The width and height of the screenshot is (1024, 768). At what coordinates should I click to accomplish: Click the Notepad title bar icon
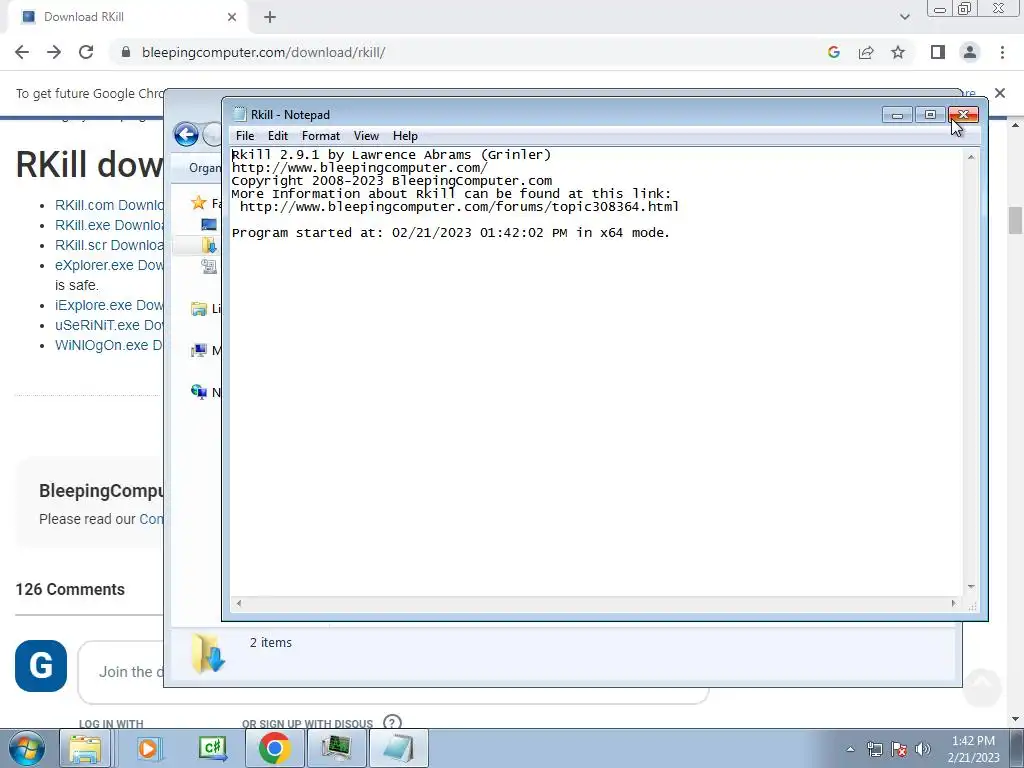pyautogui.click(x=240, y=114)
